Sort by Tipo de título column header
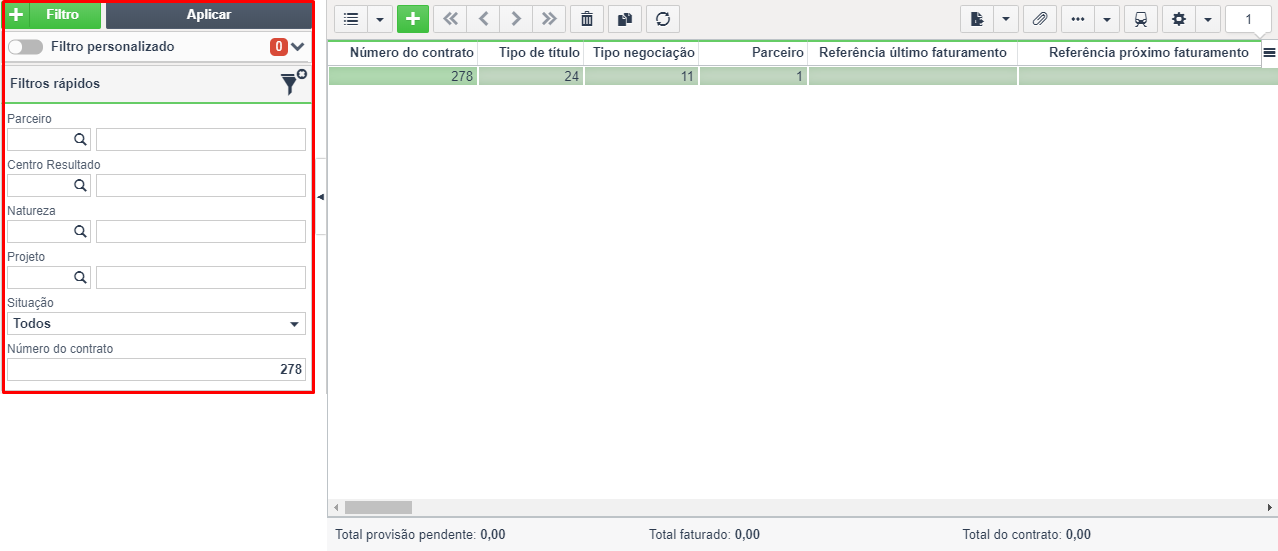1278x551 pixels. point(530,52)
